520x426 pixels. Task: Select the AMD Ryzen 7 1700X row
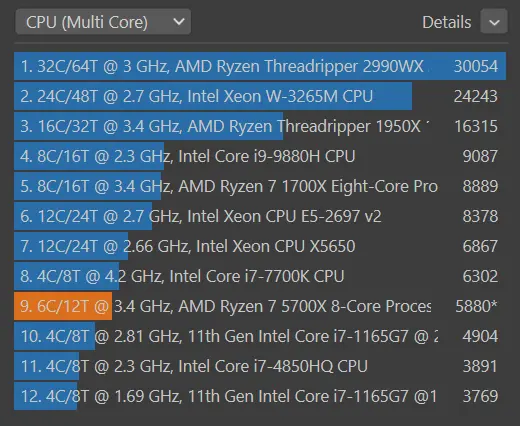coord(260,186)
